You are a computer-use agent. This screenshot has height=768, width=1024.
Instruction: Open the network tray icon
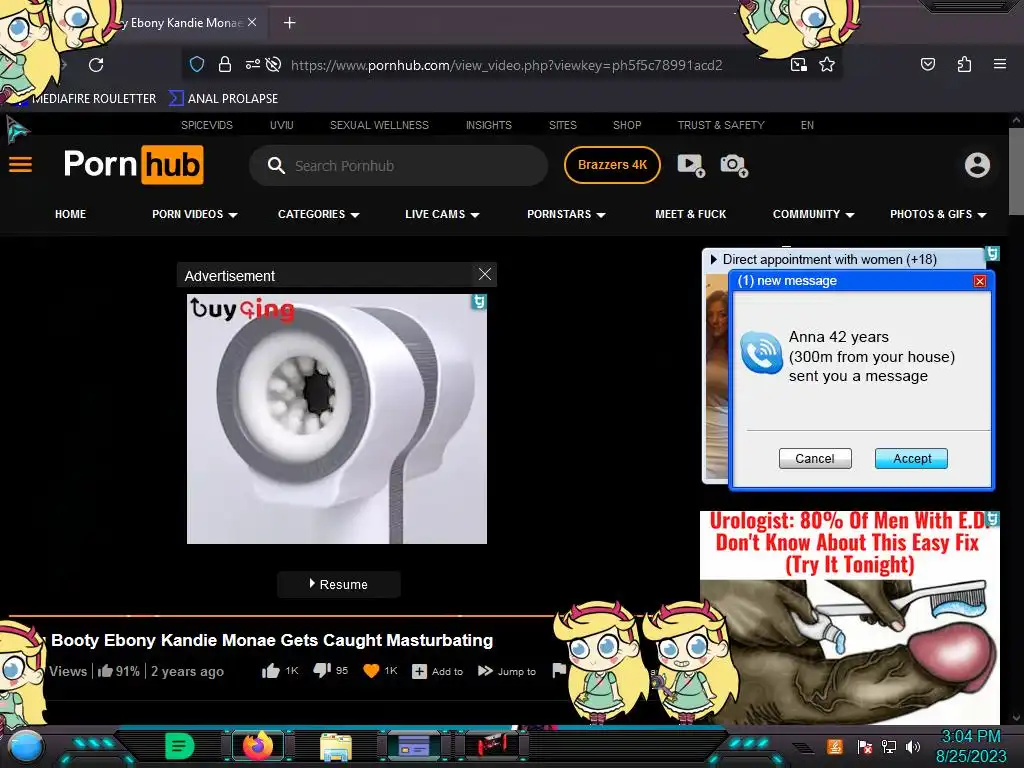888,746
